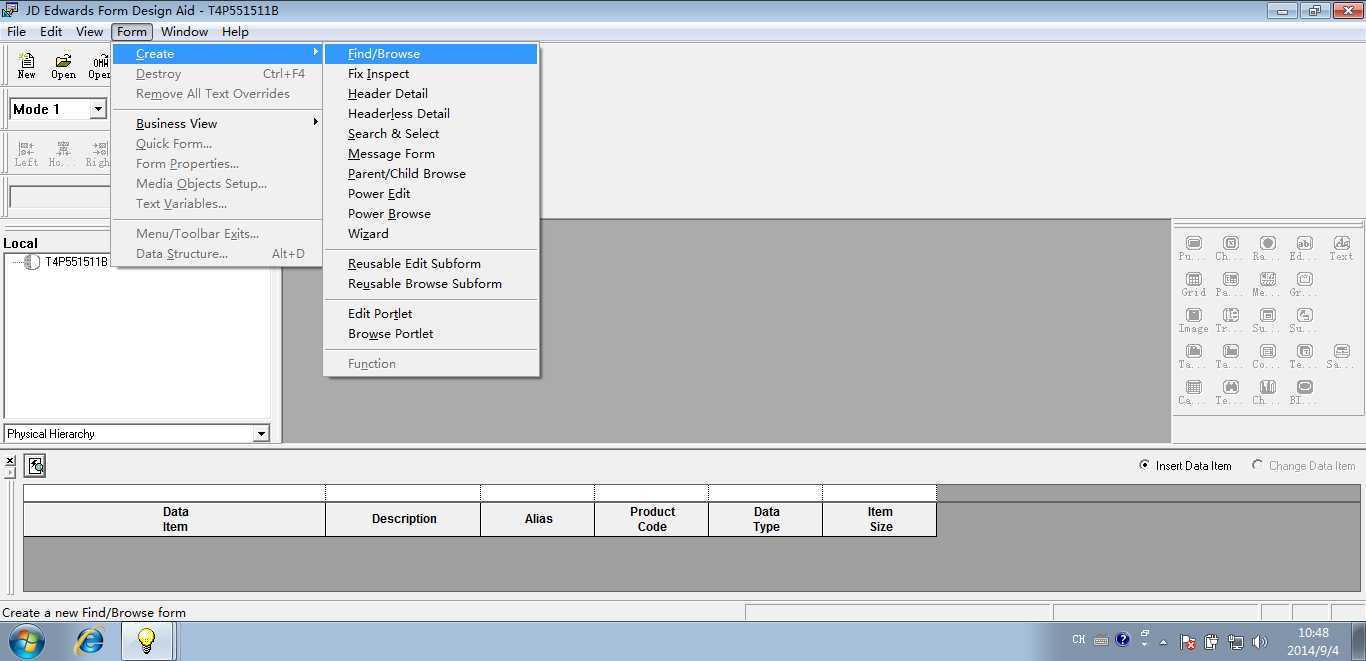Select the Chart control in toolbox
The height and width of the screenshot is (661, 1366).
pos(1267,393)
